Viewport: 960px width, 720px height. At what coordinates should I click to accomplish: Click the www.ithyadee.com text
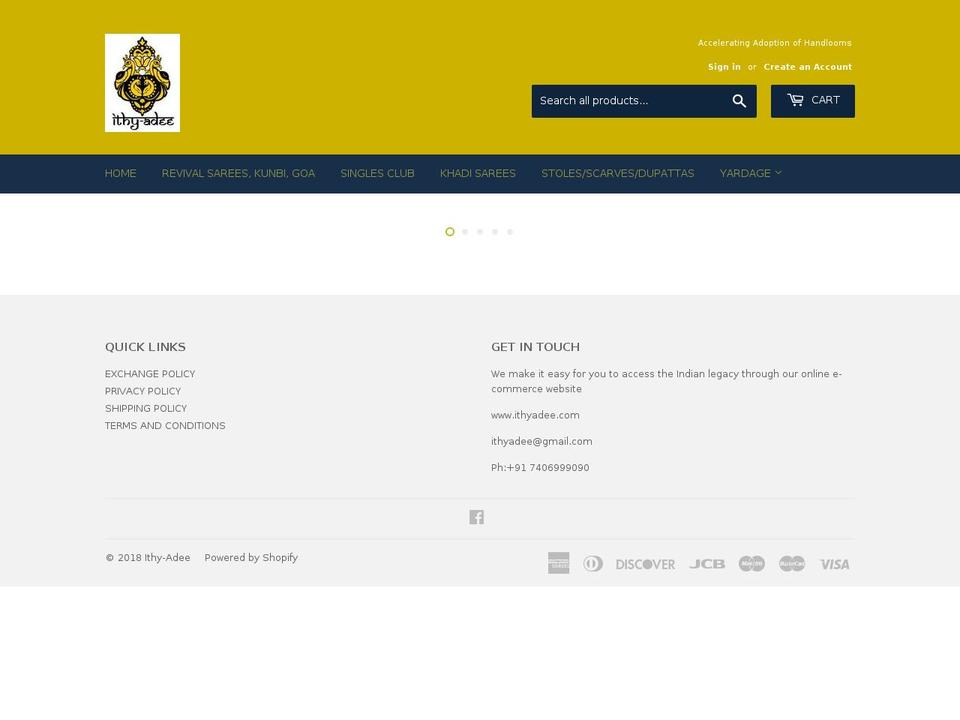coord(535,415)
